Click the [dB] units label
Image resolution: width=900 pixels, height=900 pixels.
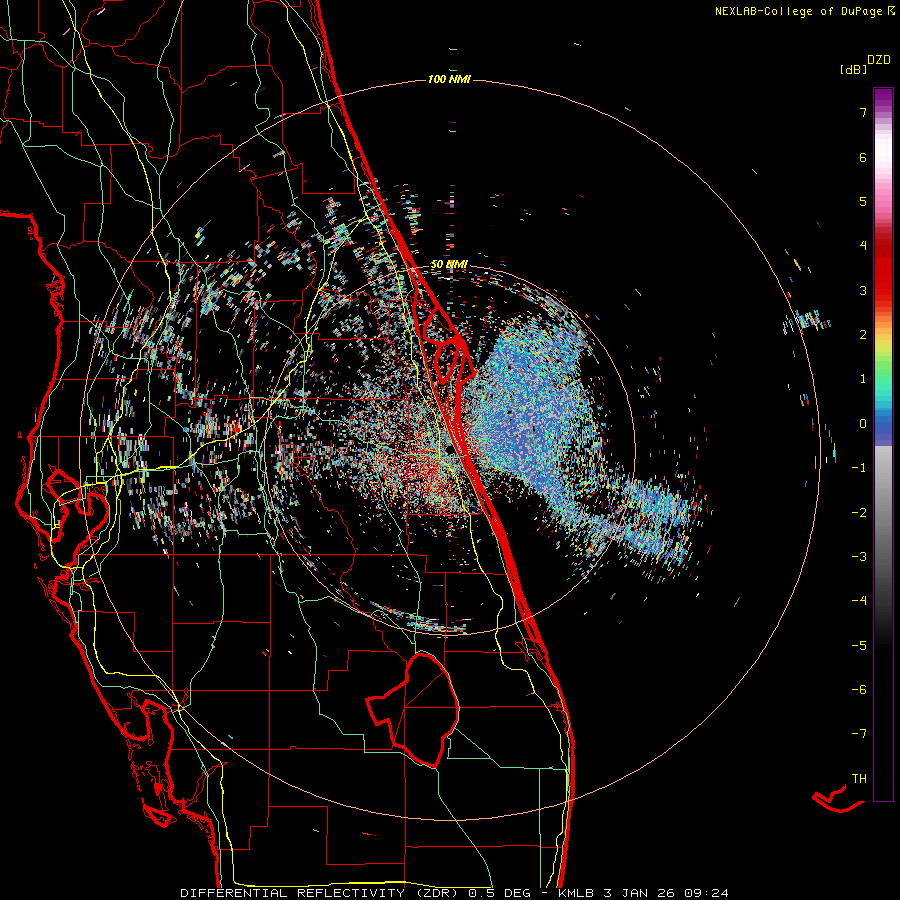[x=853, y=69]
